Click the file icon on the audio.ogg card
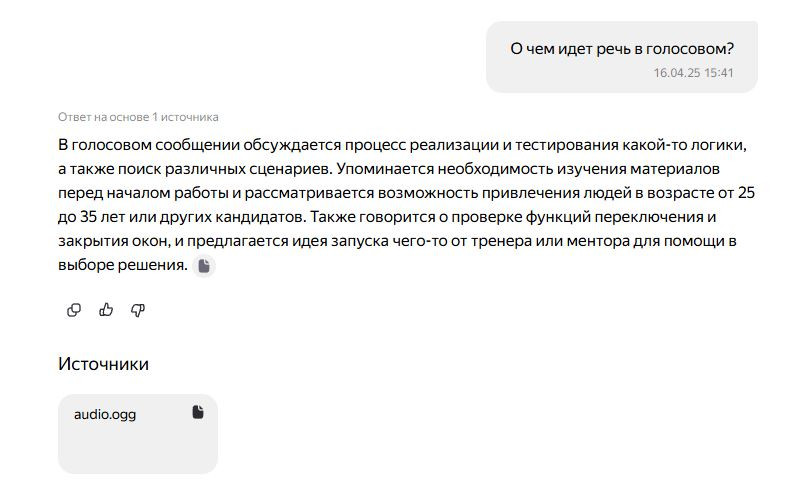Screen dimensions: 804x502 click(x=198, y=412)
